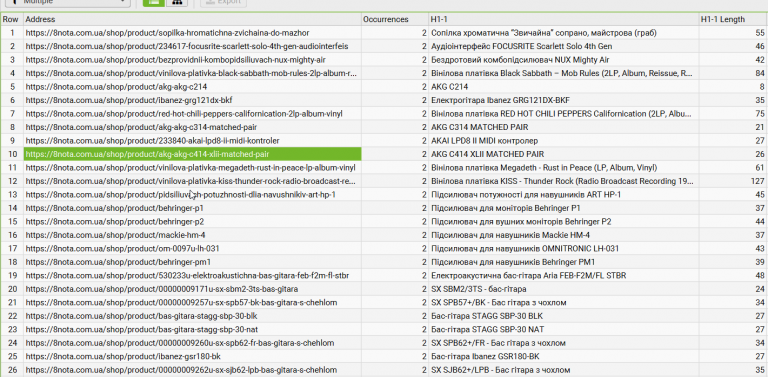Click H1 cell 'Аудіоінтерфейс FOCUSRITE Scarlett Solo 4th Gen'
768x377 pixels.
tap(563, 47)
